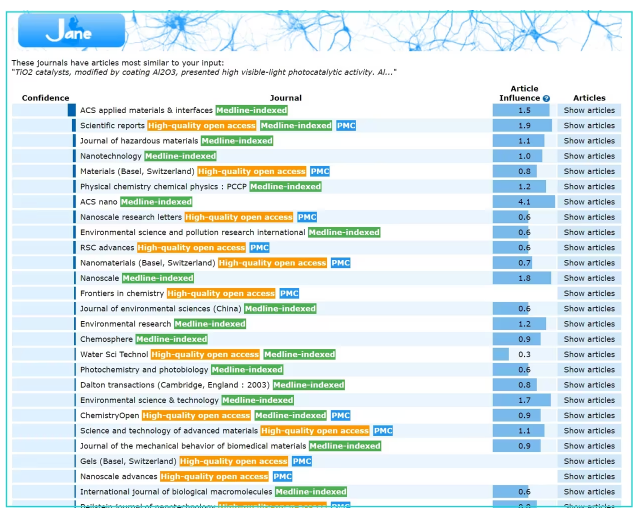
Task: Click PMC tag beside ChemistryOpen
Action: [x=340, y=415]
